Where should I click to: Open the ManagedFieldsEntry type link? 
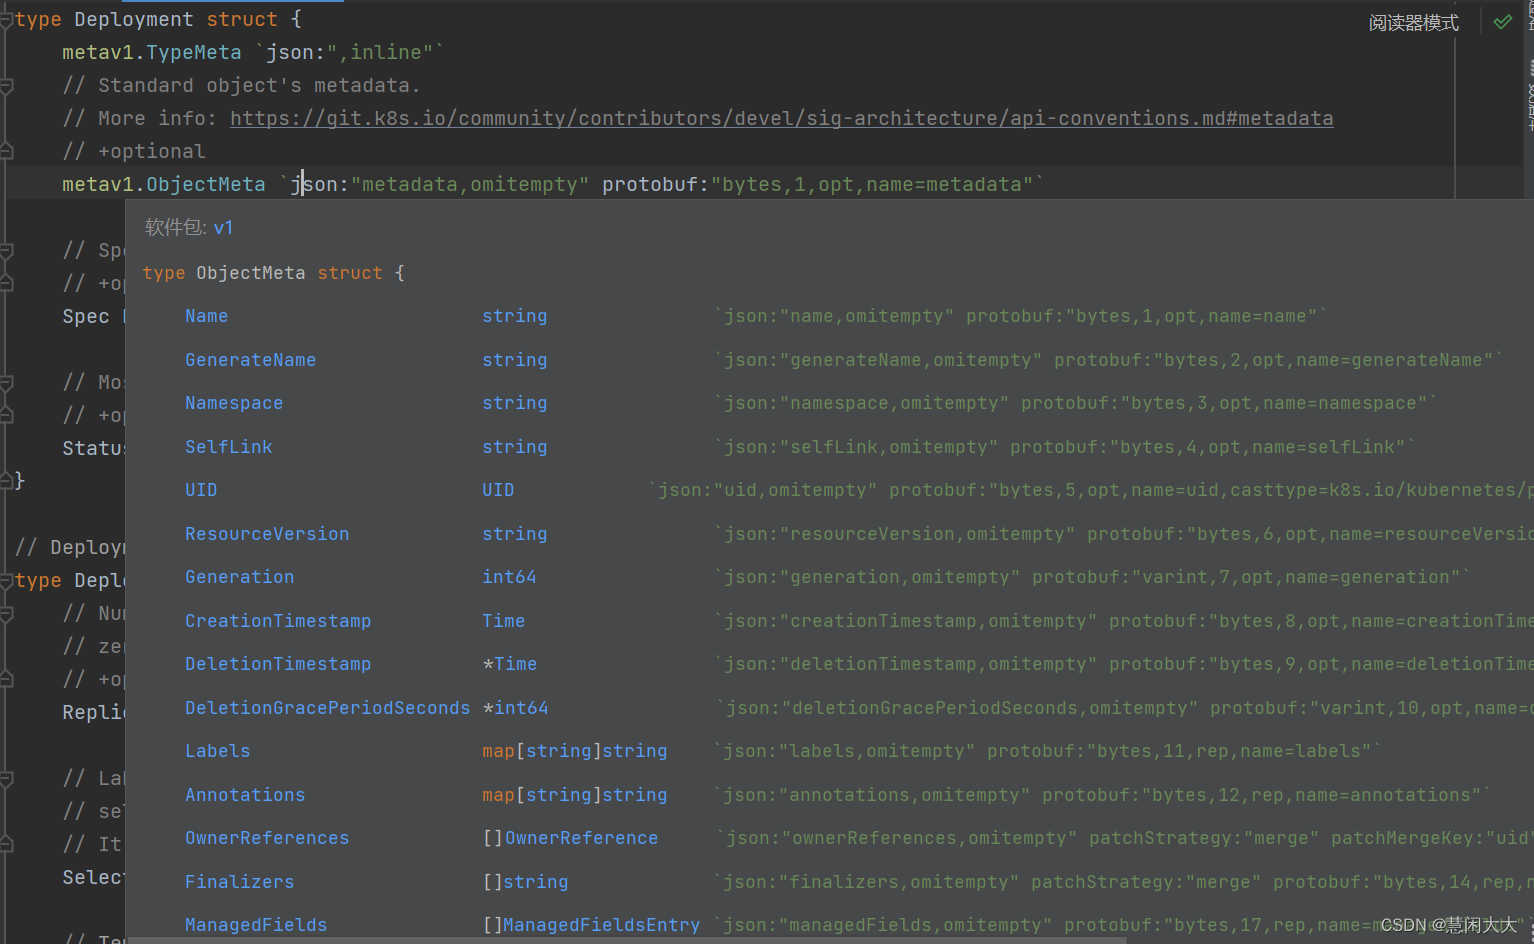pyautogui.click(x=601, y=925)
